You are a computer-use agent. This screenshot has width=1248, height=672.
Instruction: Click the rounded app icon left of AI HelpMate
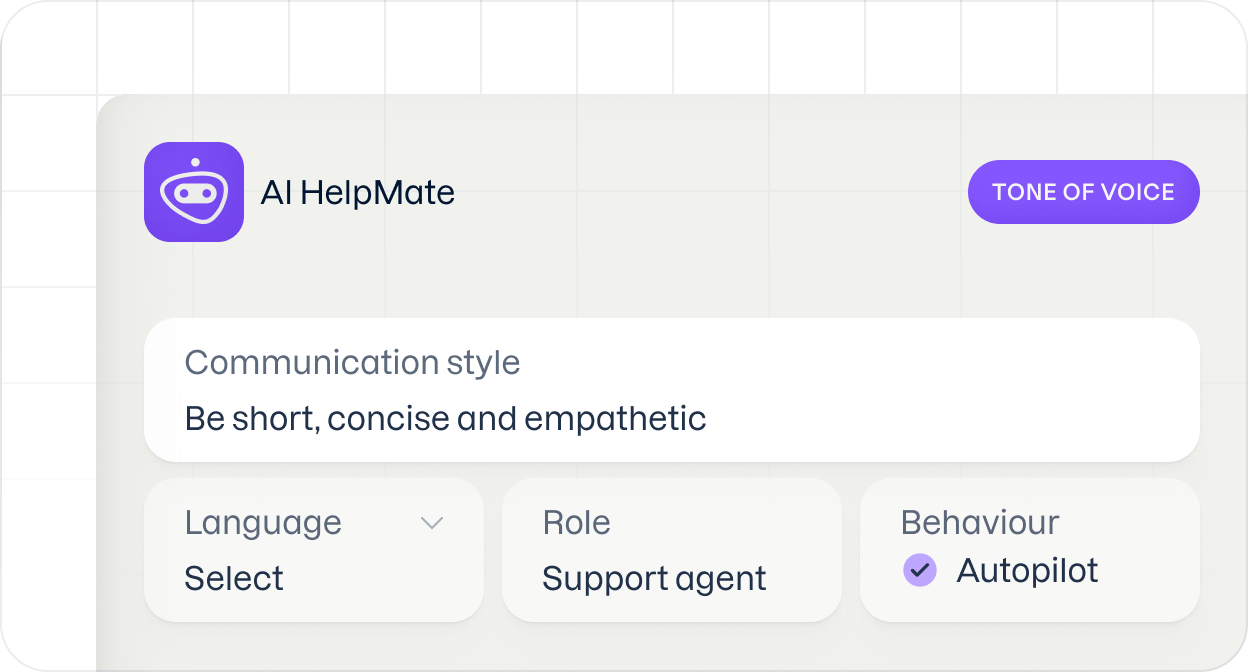[x=193, y=191]
